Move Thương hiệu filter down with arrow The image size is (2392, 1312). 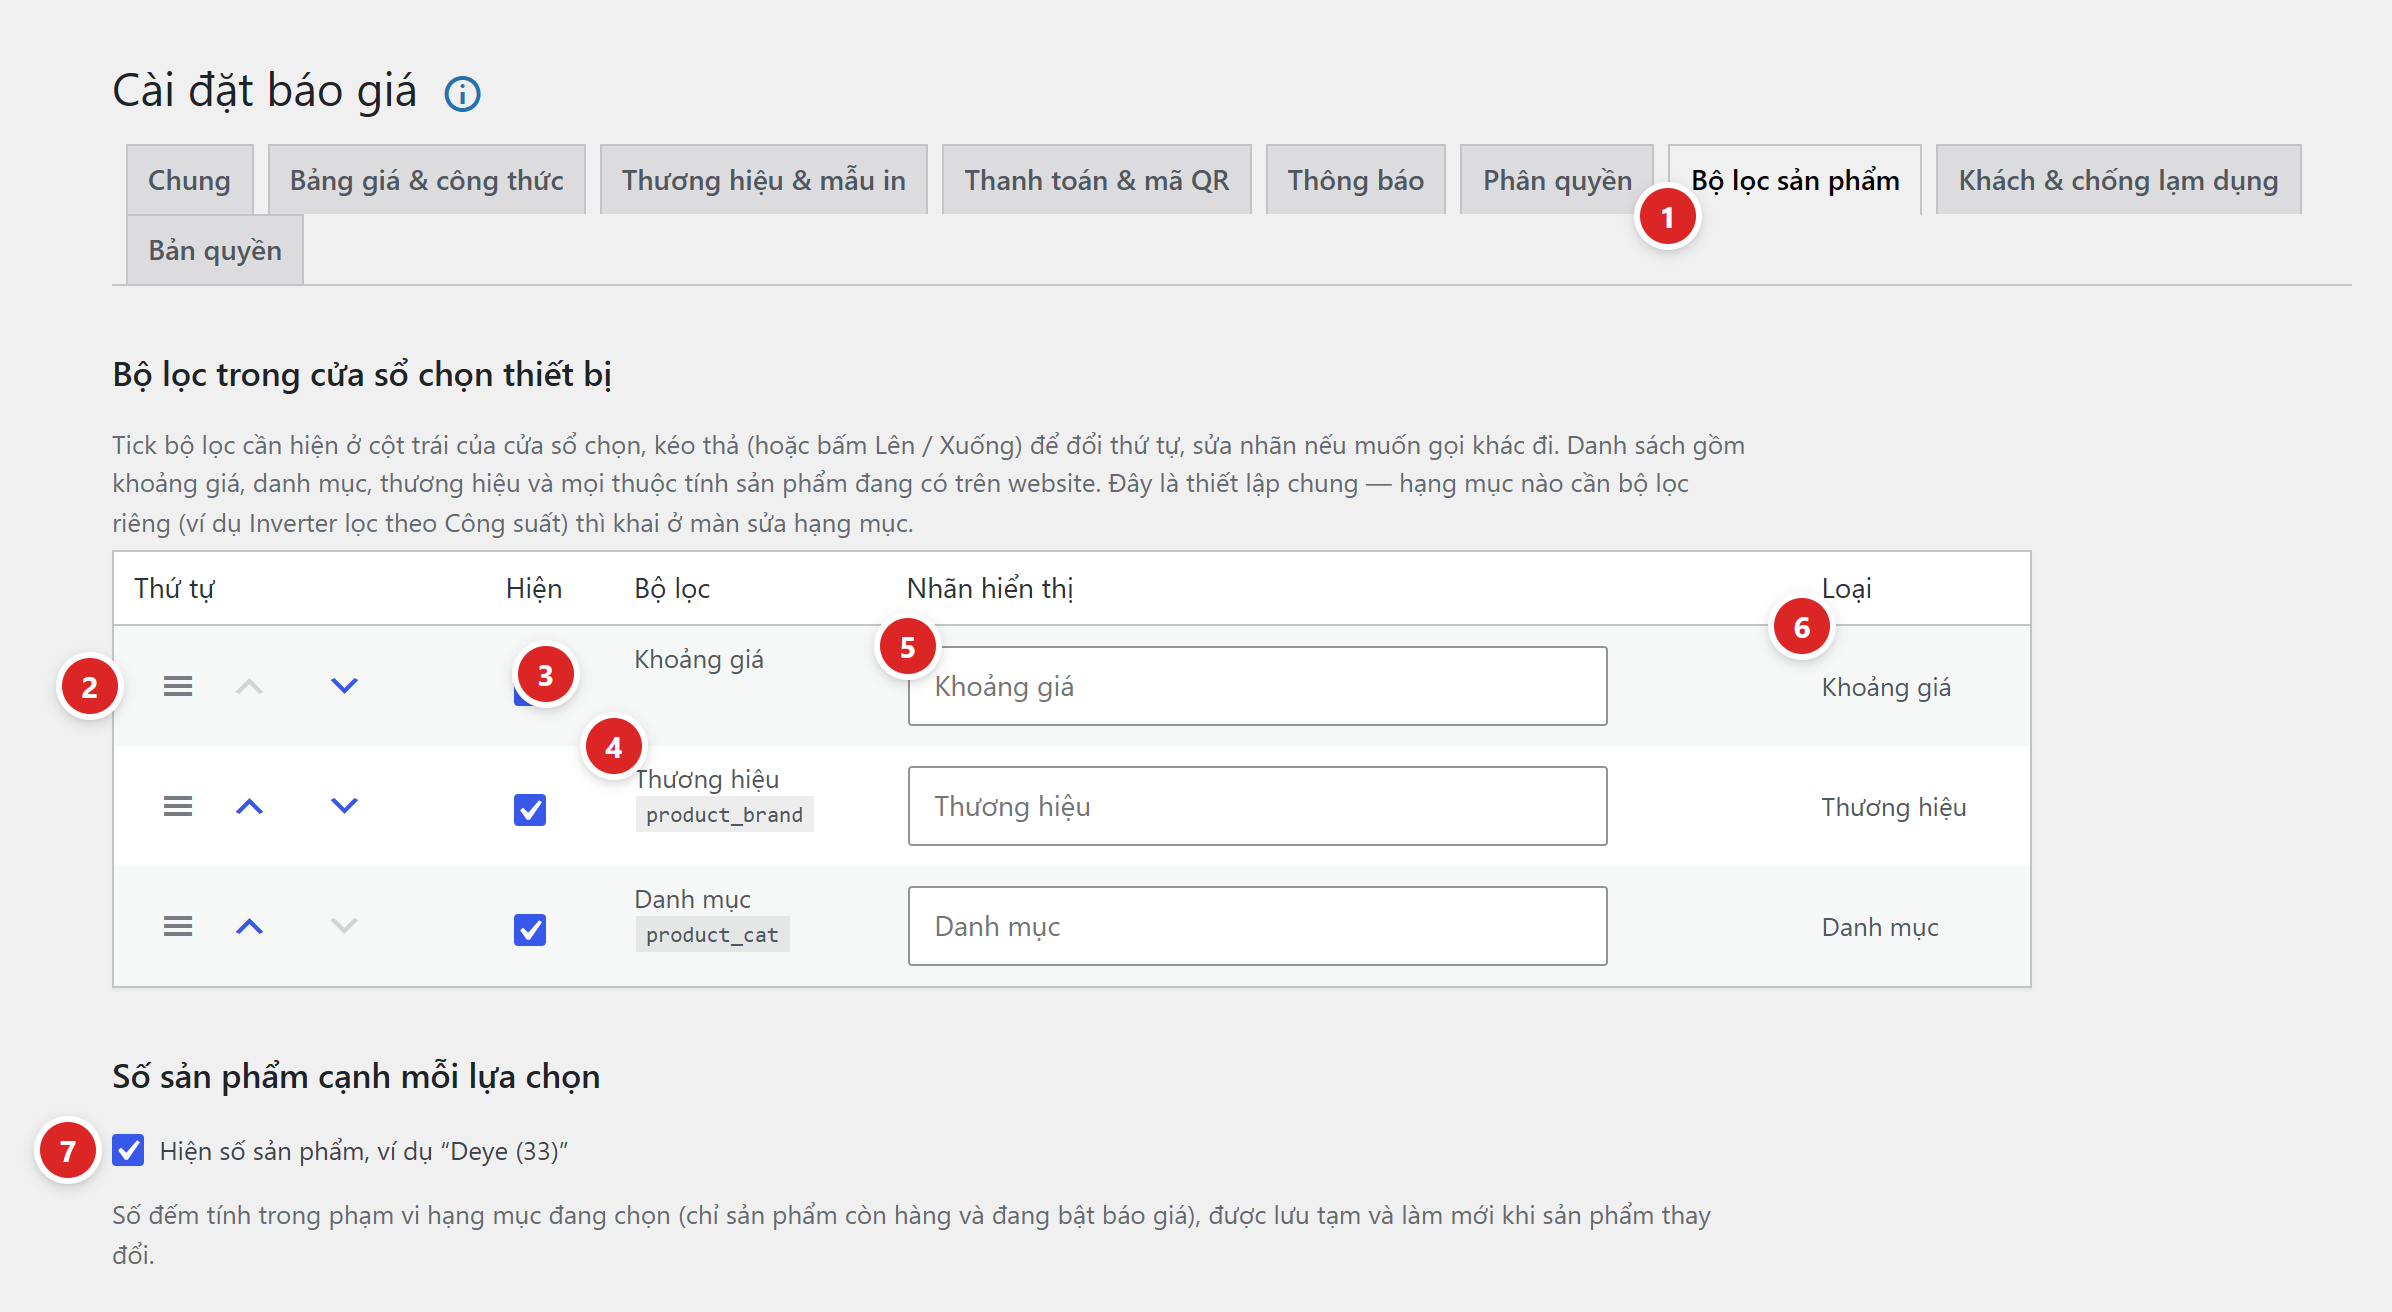coord(344,806)
